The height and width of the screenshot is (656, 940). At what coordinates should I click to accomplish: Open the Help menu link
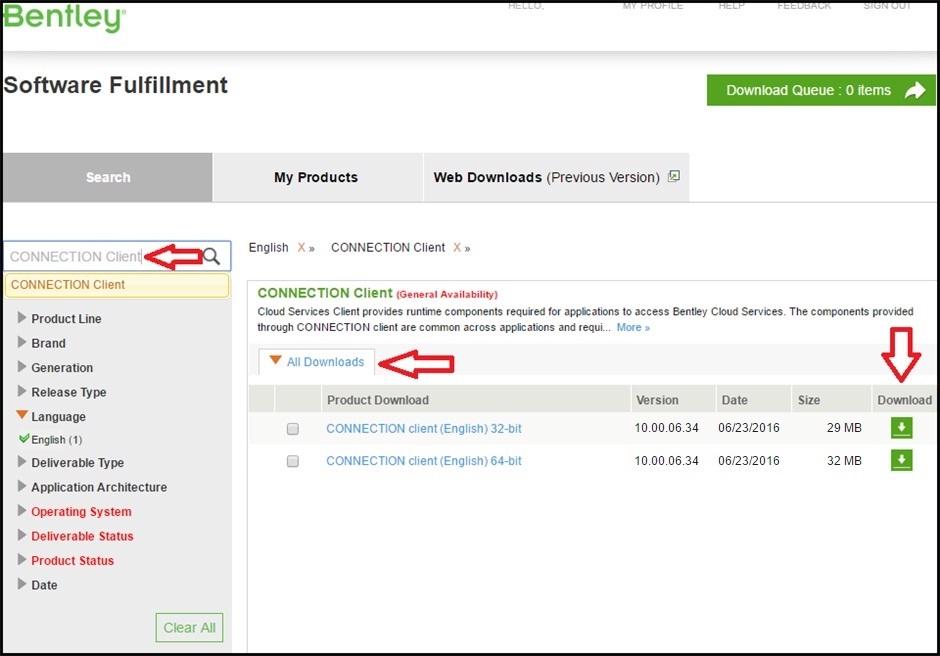[731, 6]
